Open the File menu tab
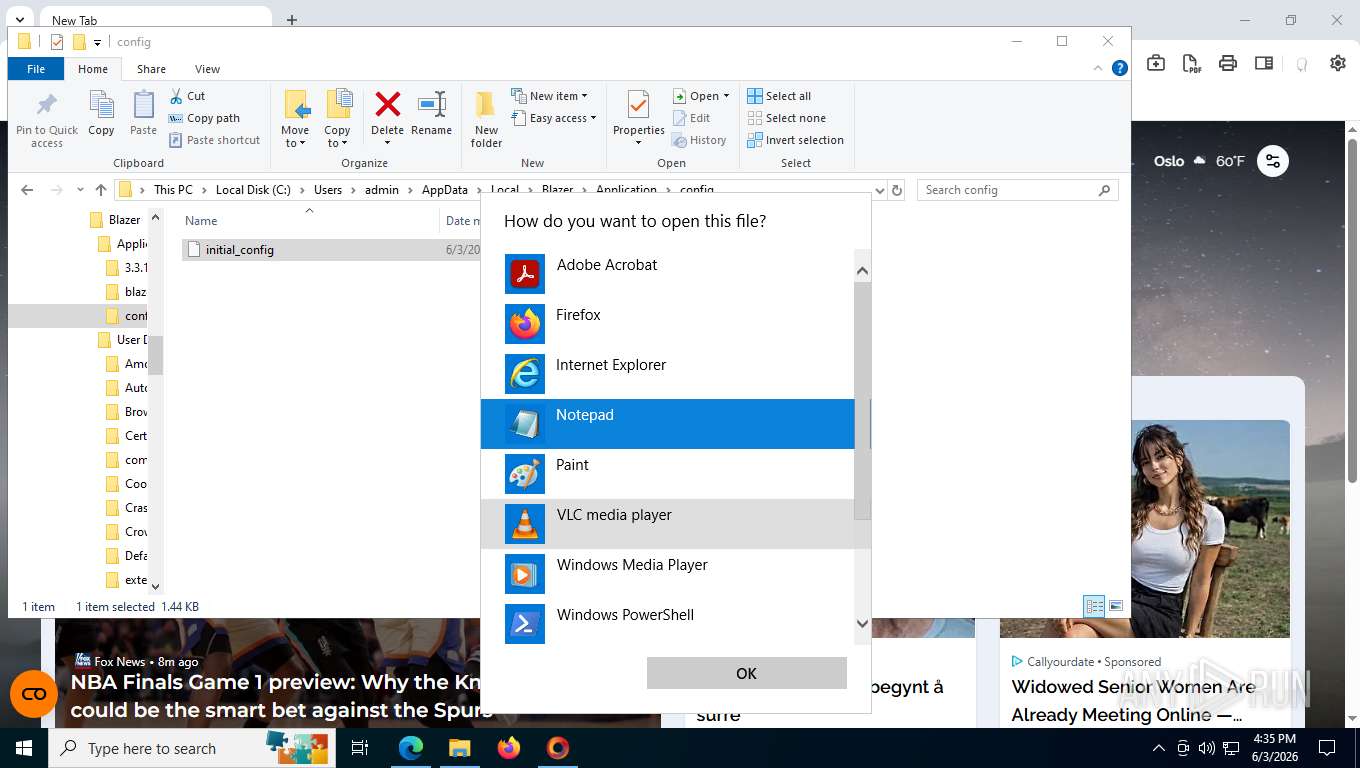This screenshot has width=1360, height=768. 36,69
